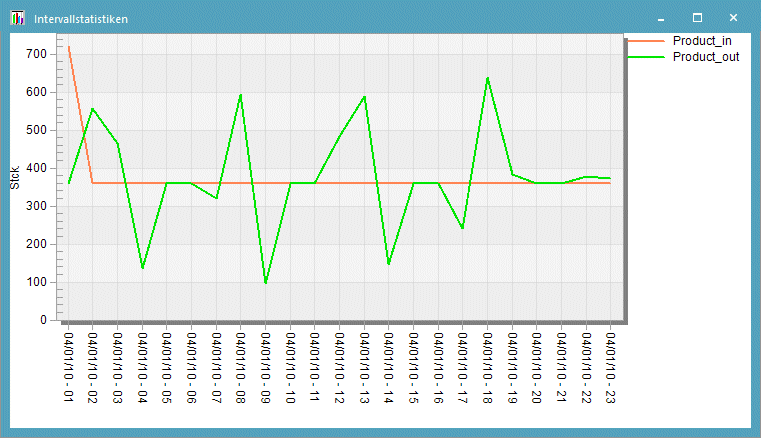Click x-axis label 04/01/10 - 15
This screenshot has width=761, height=438.
point(414,368)
